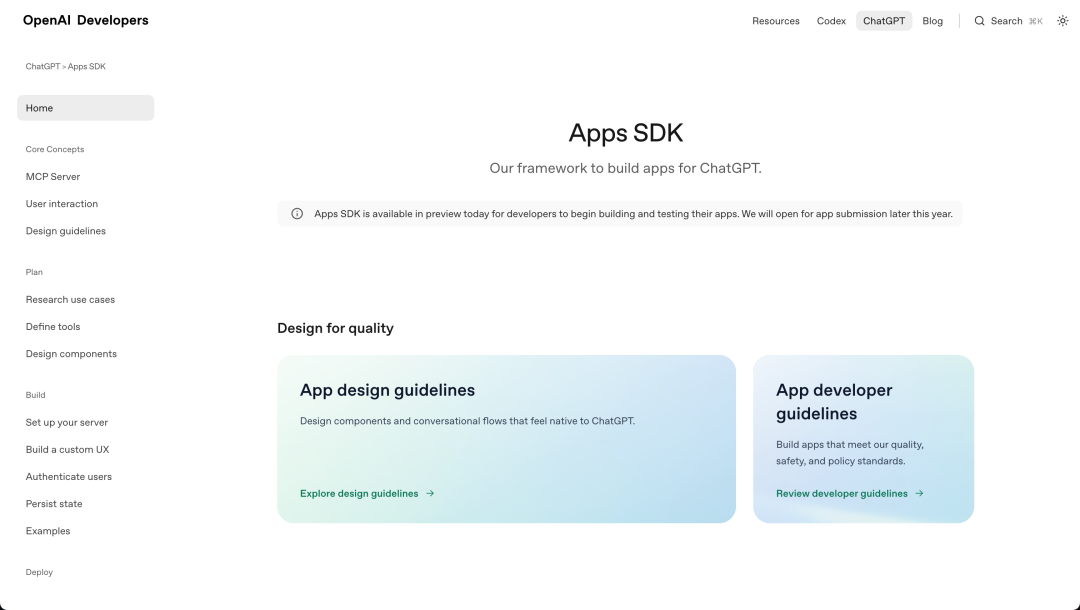Screen dimensions: 1080x610
Task: Open Build a custom UX guide
Action: tap(67, 450)
